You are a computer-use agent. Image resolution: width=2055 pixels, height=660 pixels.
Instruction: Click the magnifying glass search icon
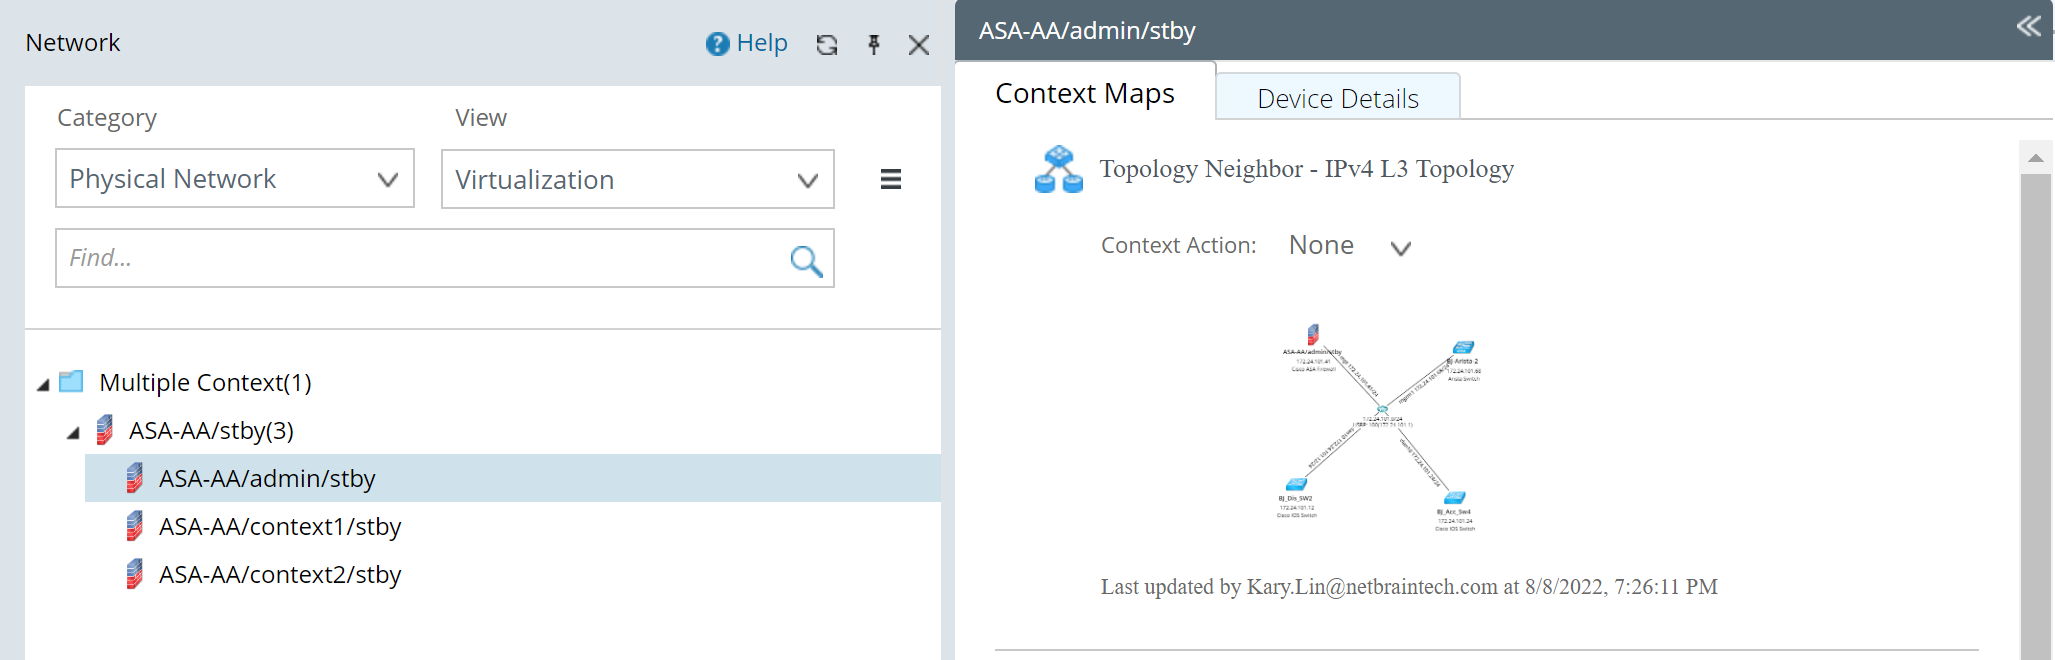pos(806,260)
